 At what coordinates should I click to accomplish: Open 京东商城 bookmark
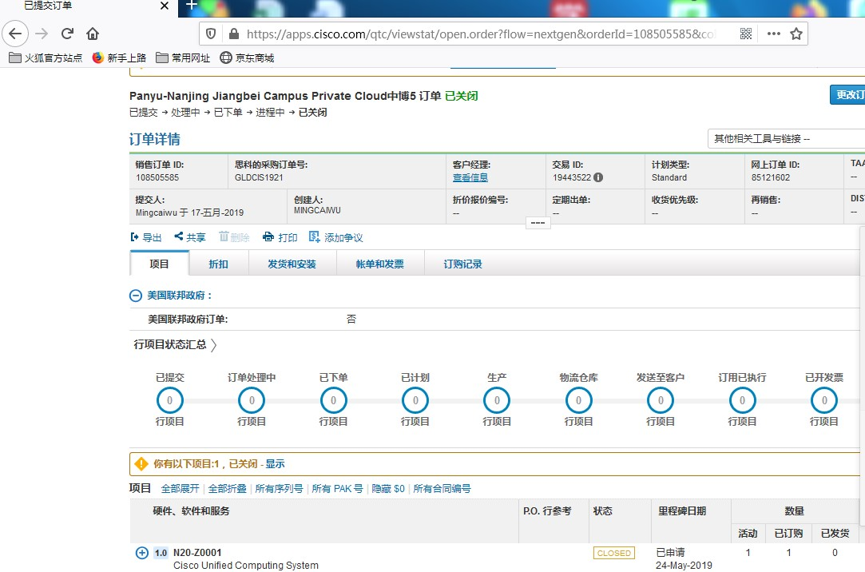[247, 58]
